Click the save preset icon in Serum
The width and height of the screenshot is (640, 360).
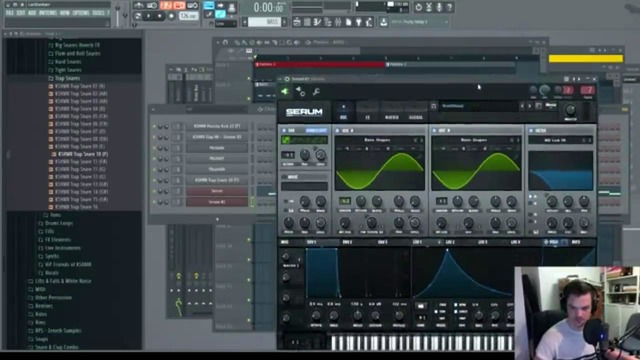click(x=538, y=106)
